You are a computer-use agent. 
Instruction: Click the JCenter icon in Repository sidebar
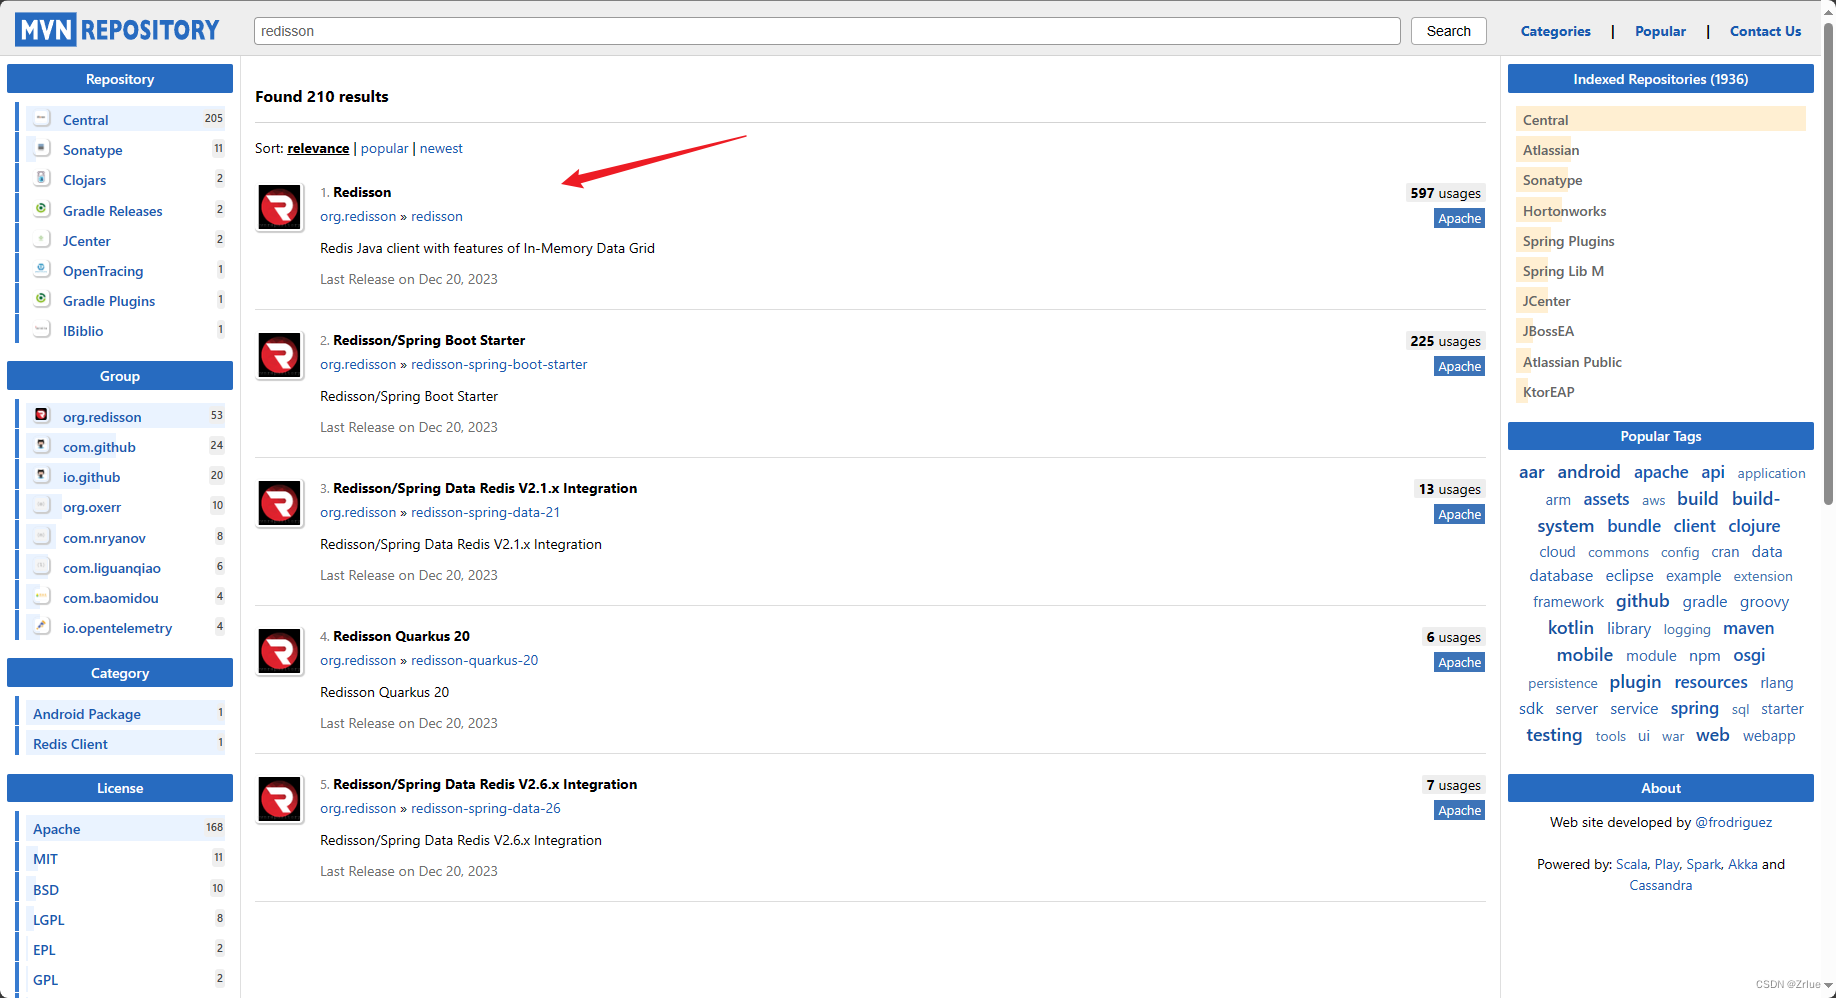click(x=42, y=239)
